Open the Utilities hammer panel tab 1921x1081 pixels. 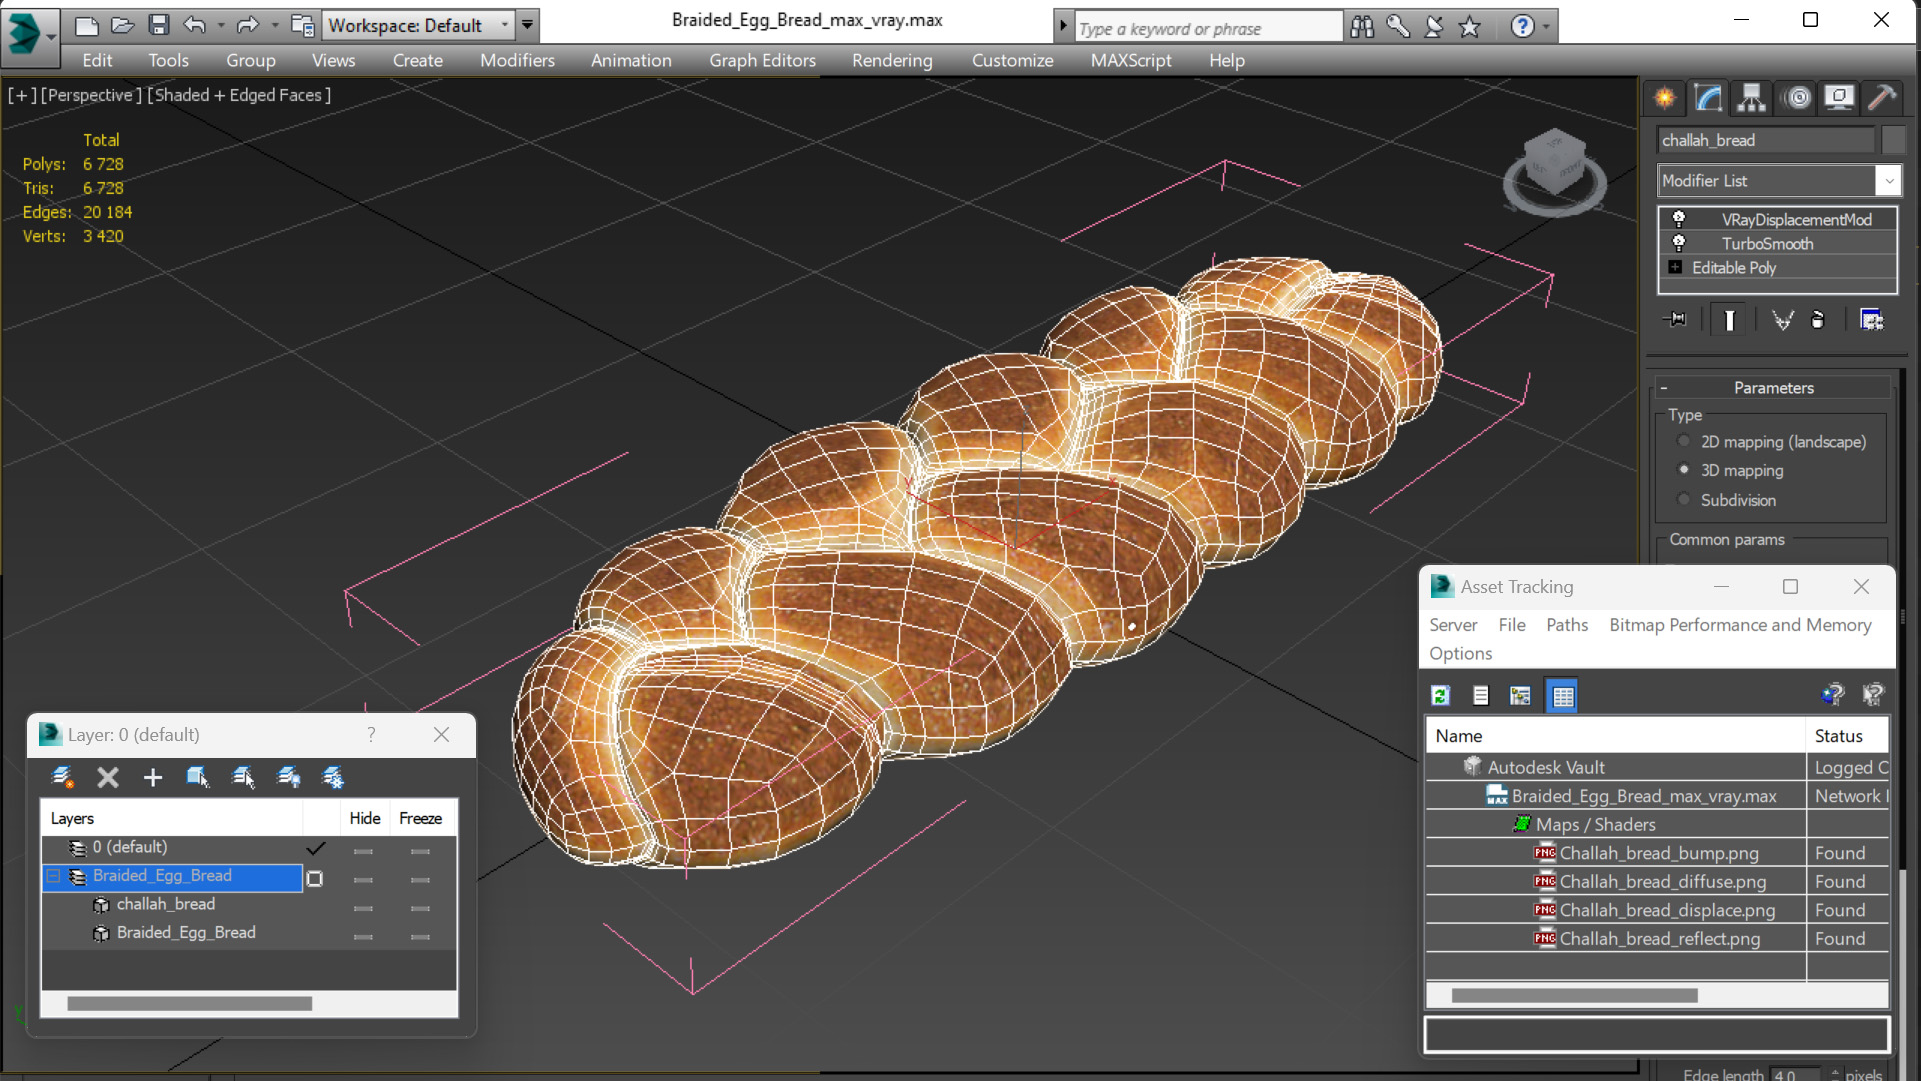tap(1881, 97)
